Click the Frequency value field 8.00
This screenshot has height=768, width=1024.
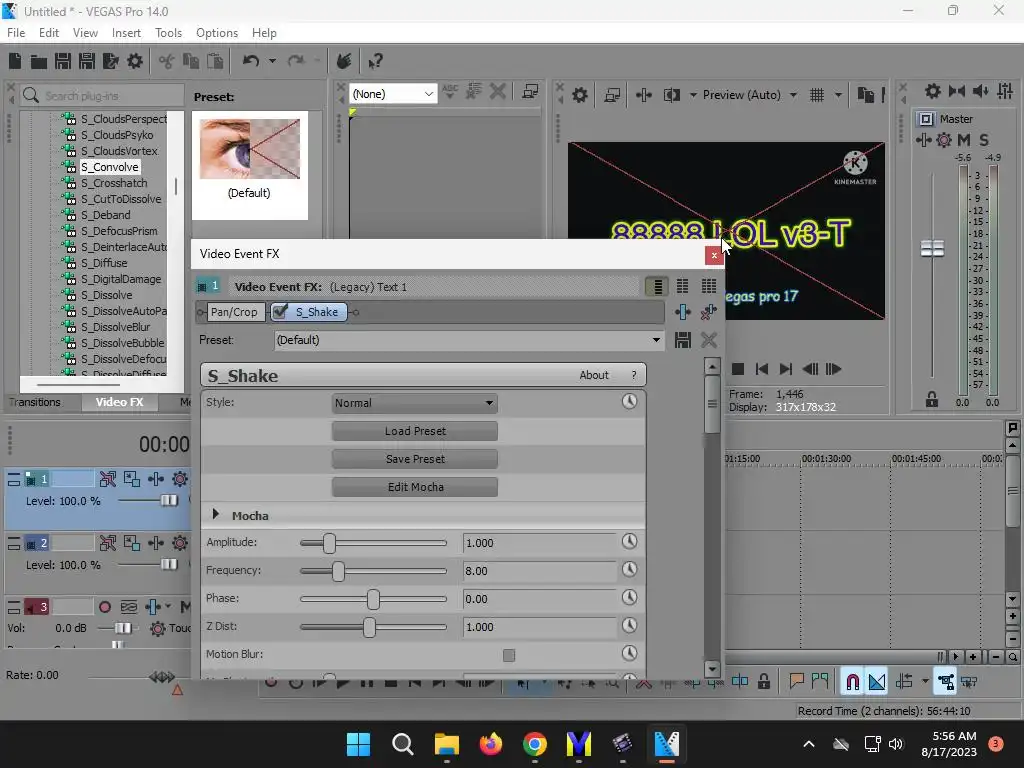539,571
